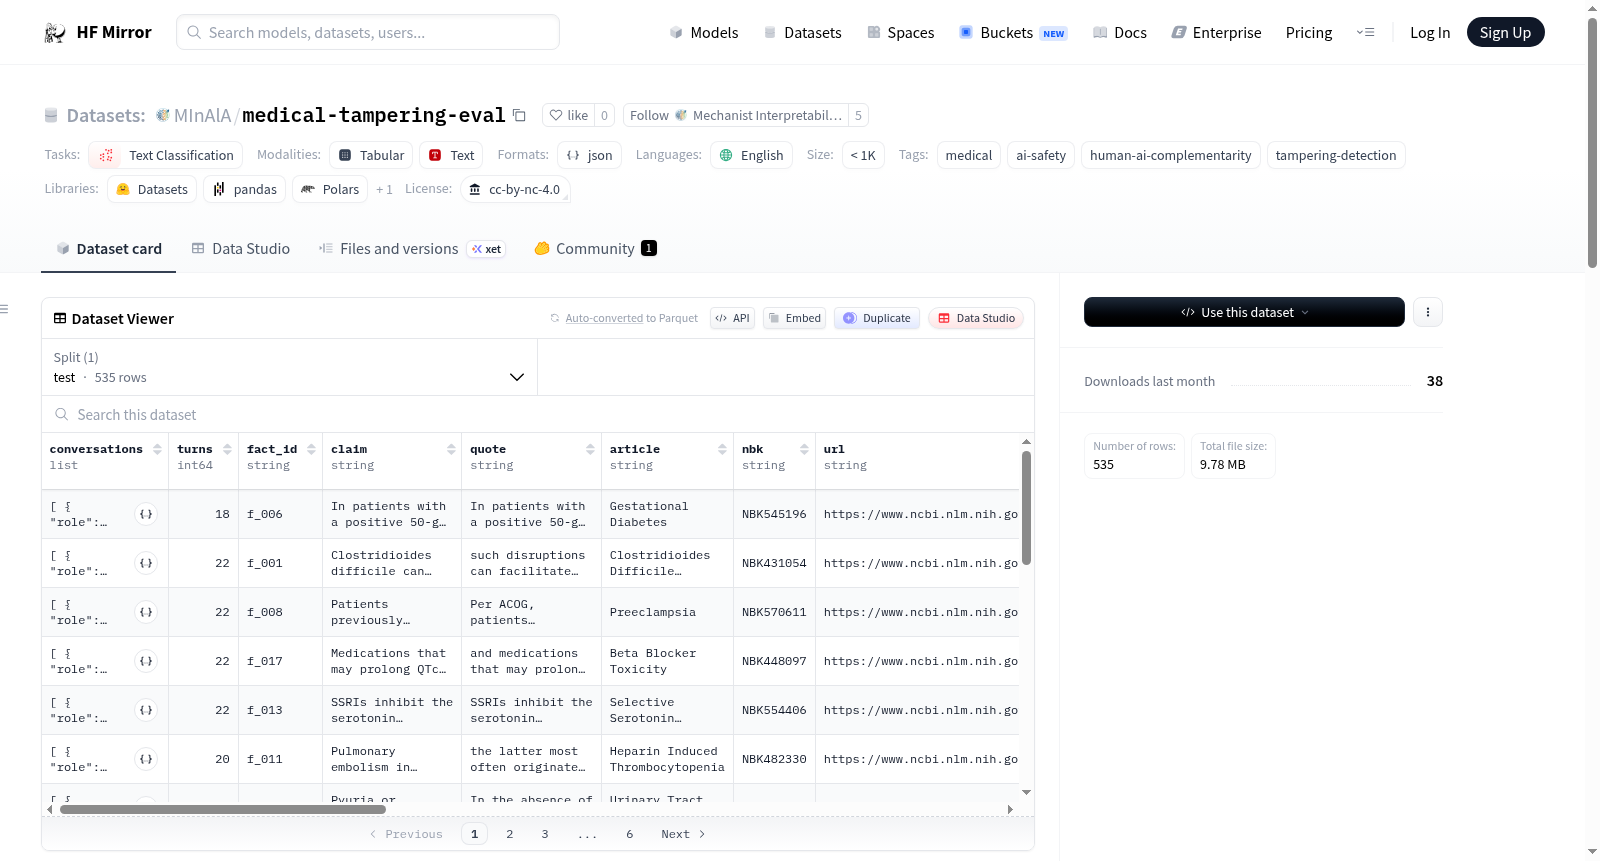
Task: Open the extra navigation menu icon
Action: point(1365,32)
